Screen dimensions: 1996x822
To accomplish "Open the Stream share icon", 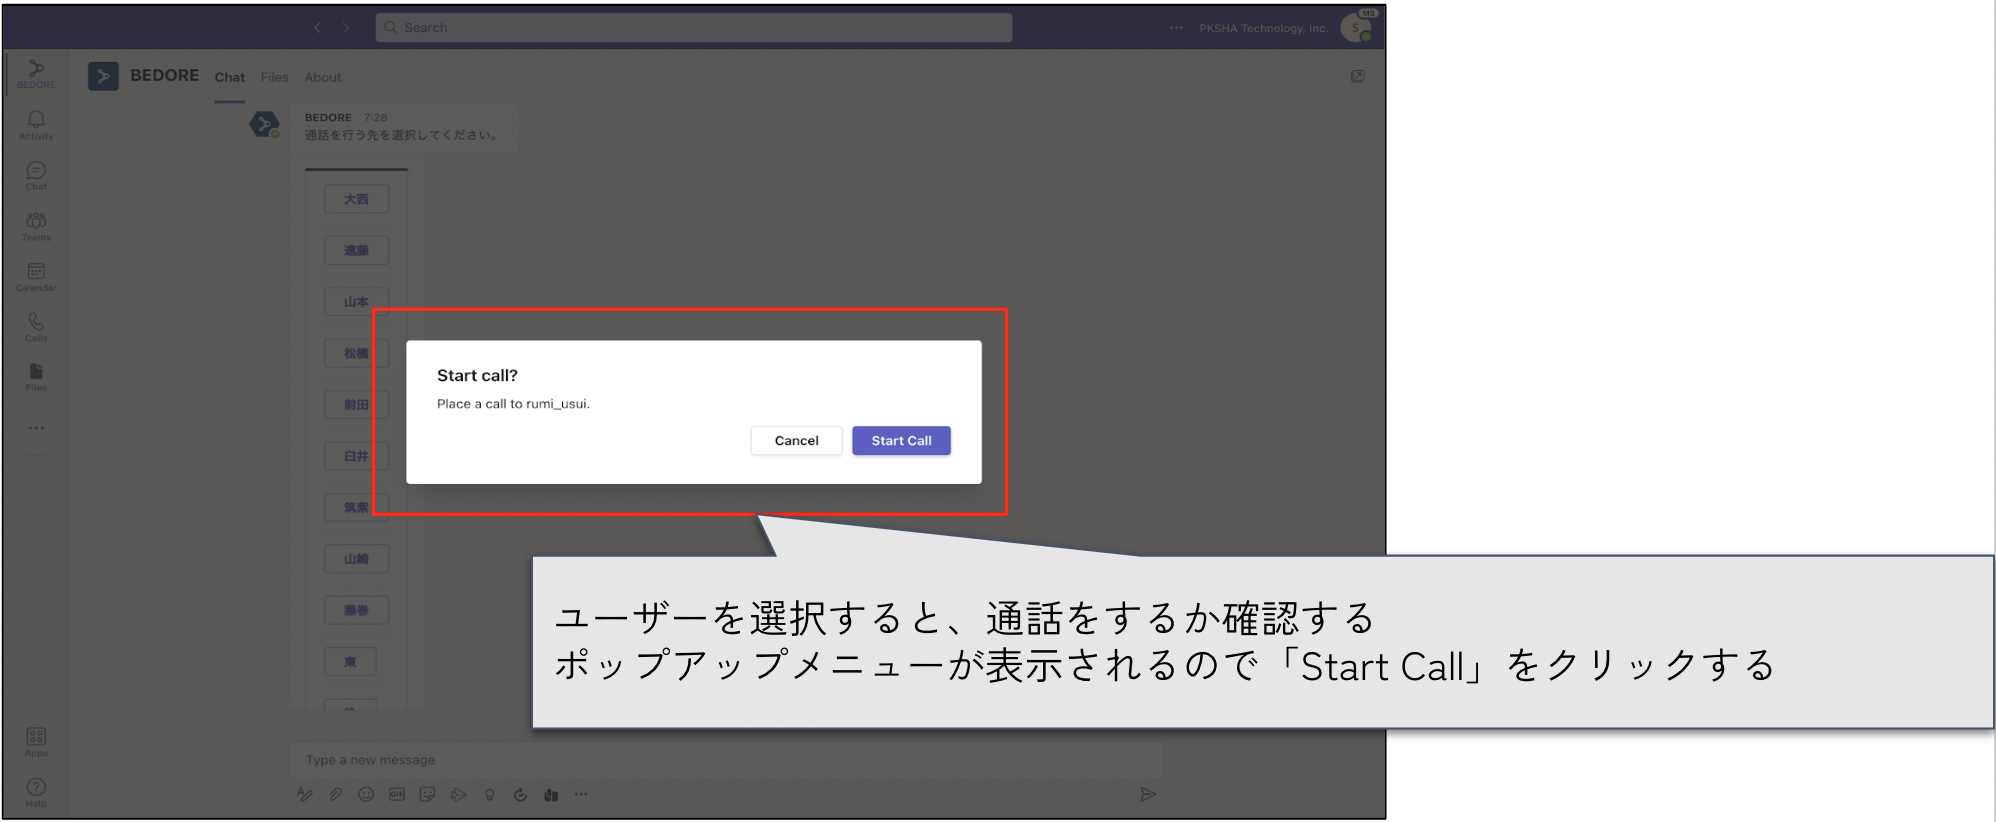I will 459,795.
